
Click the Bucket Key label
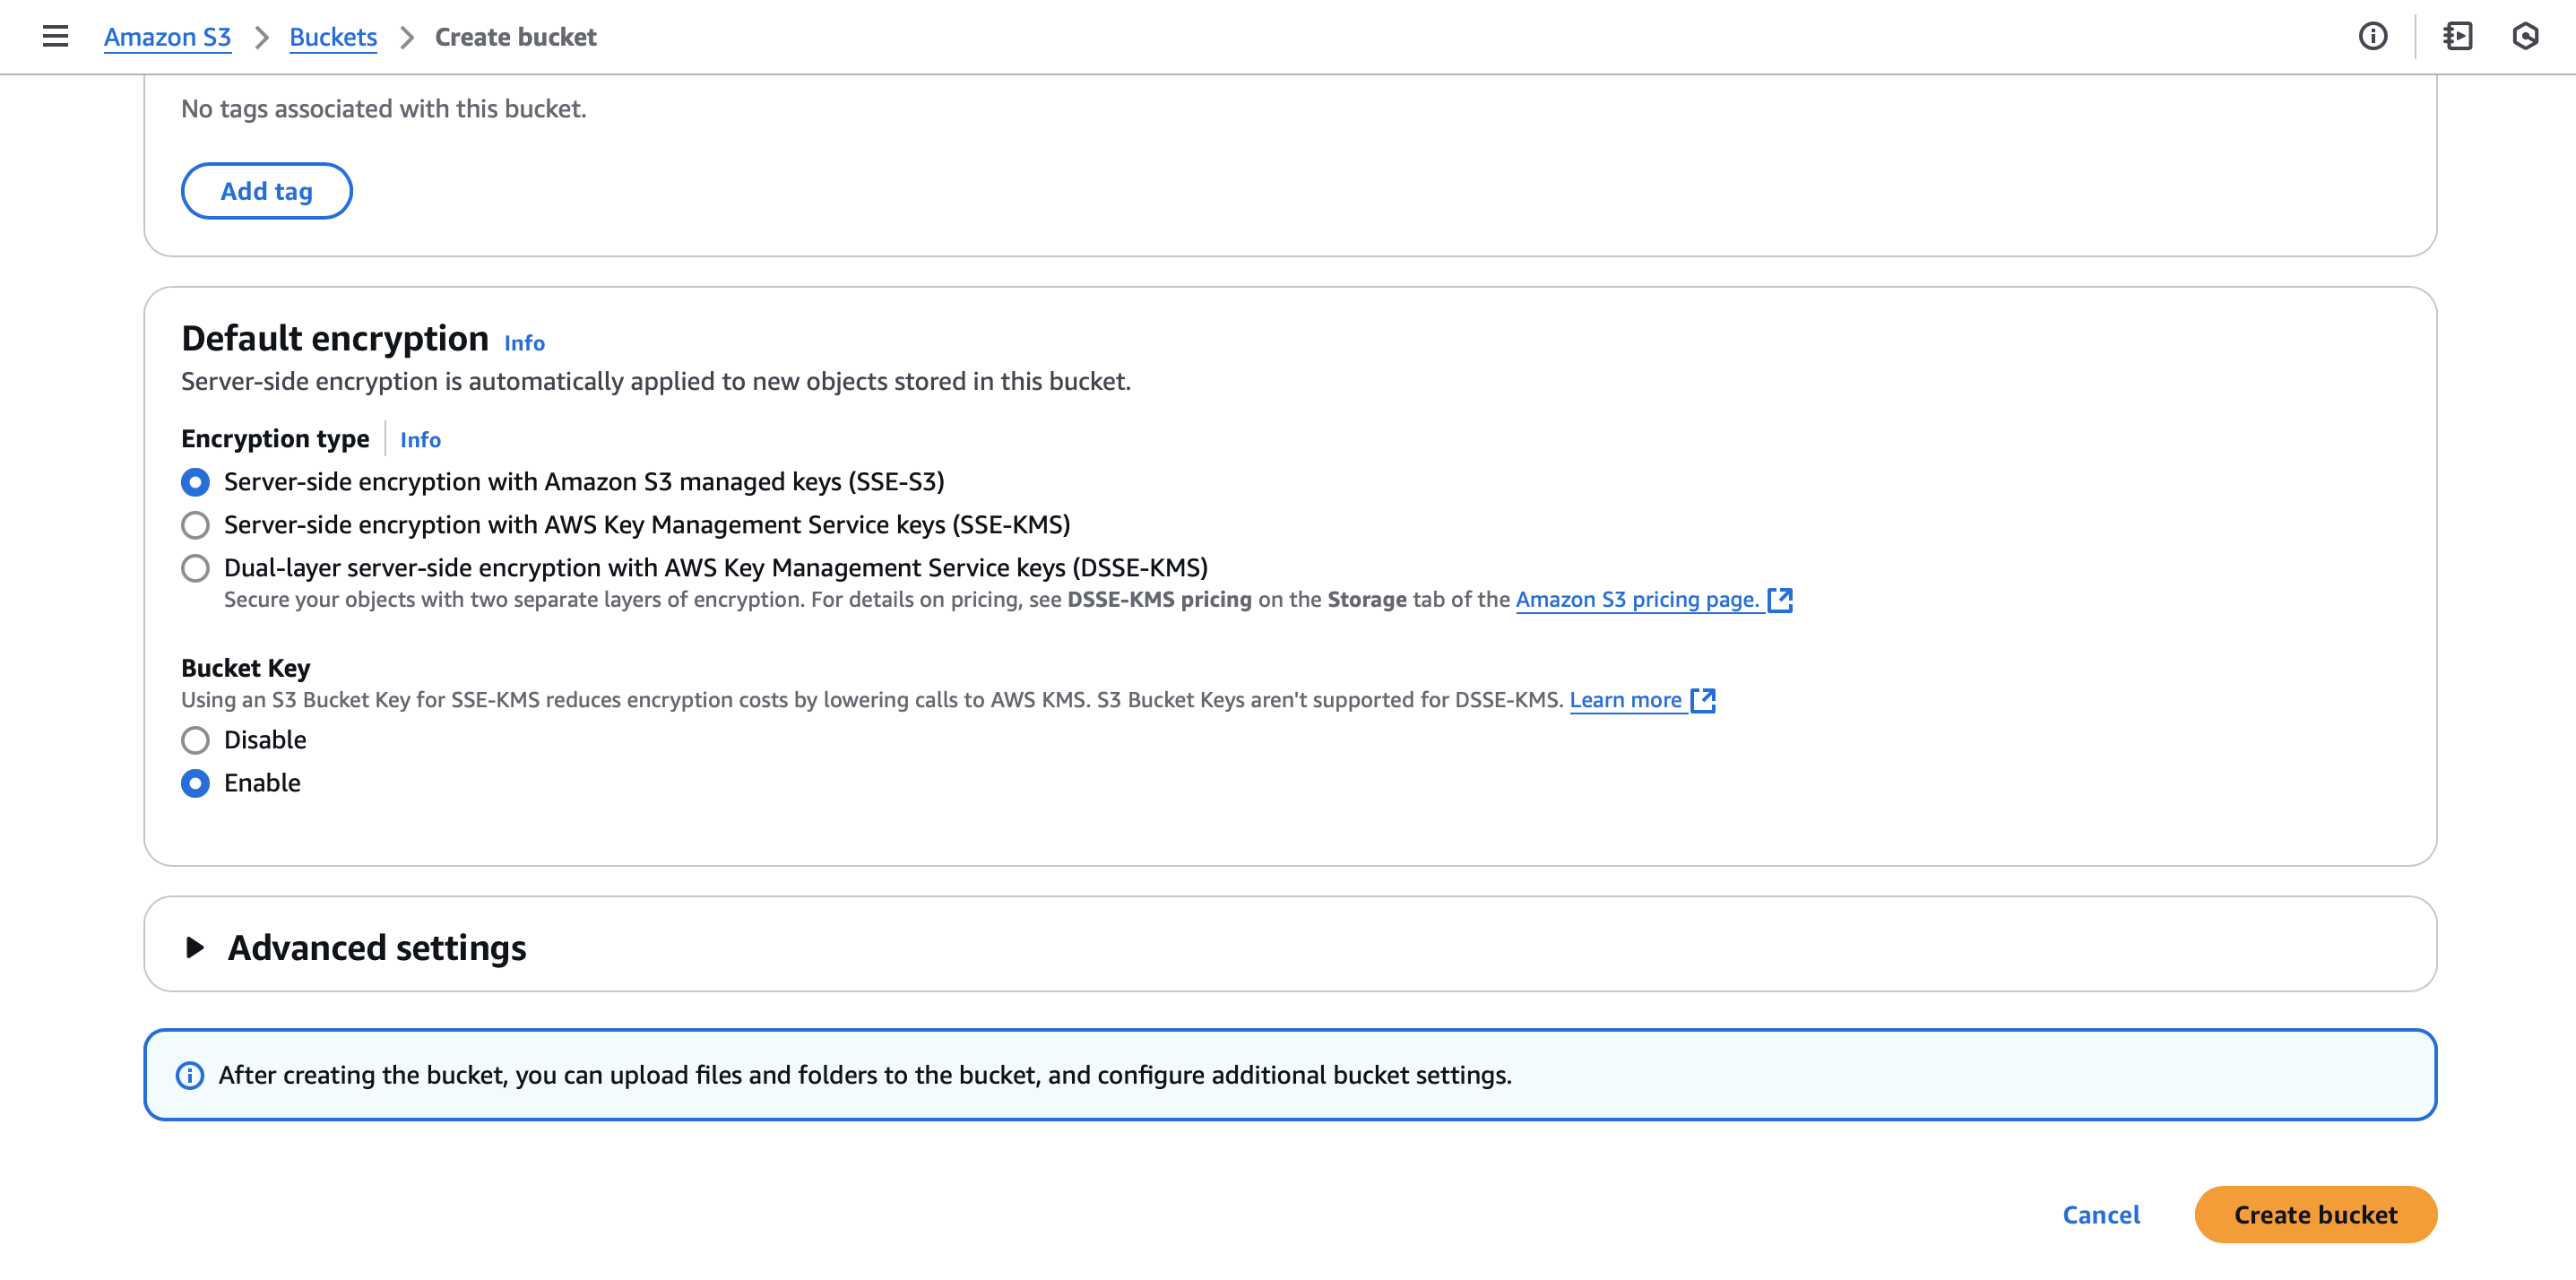click(246, 668)
